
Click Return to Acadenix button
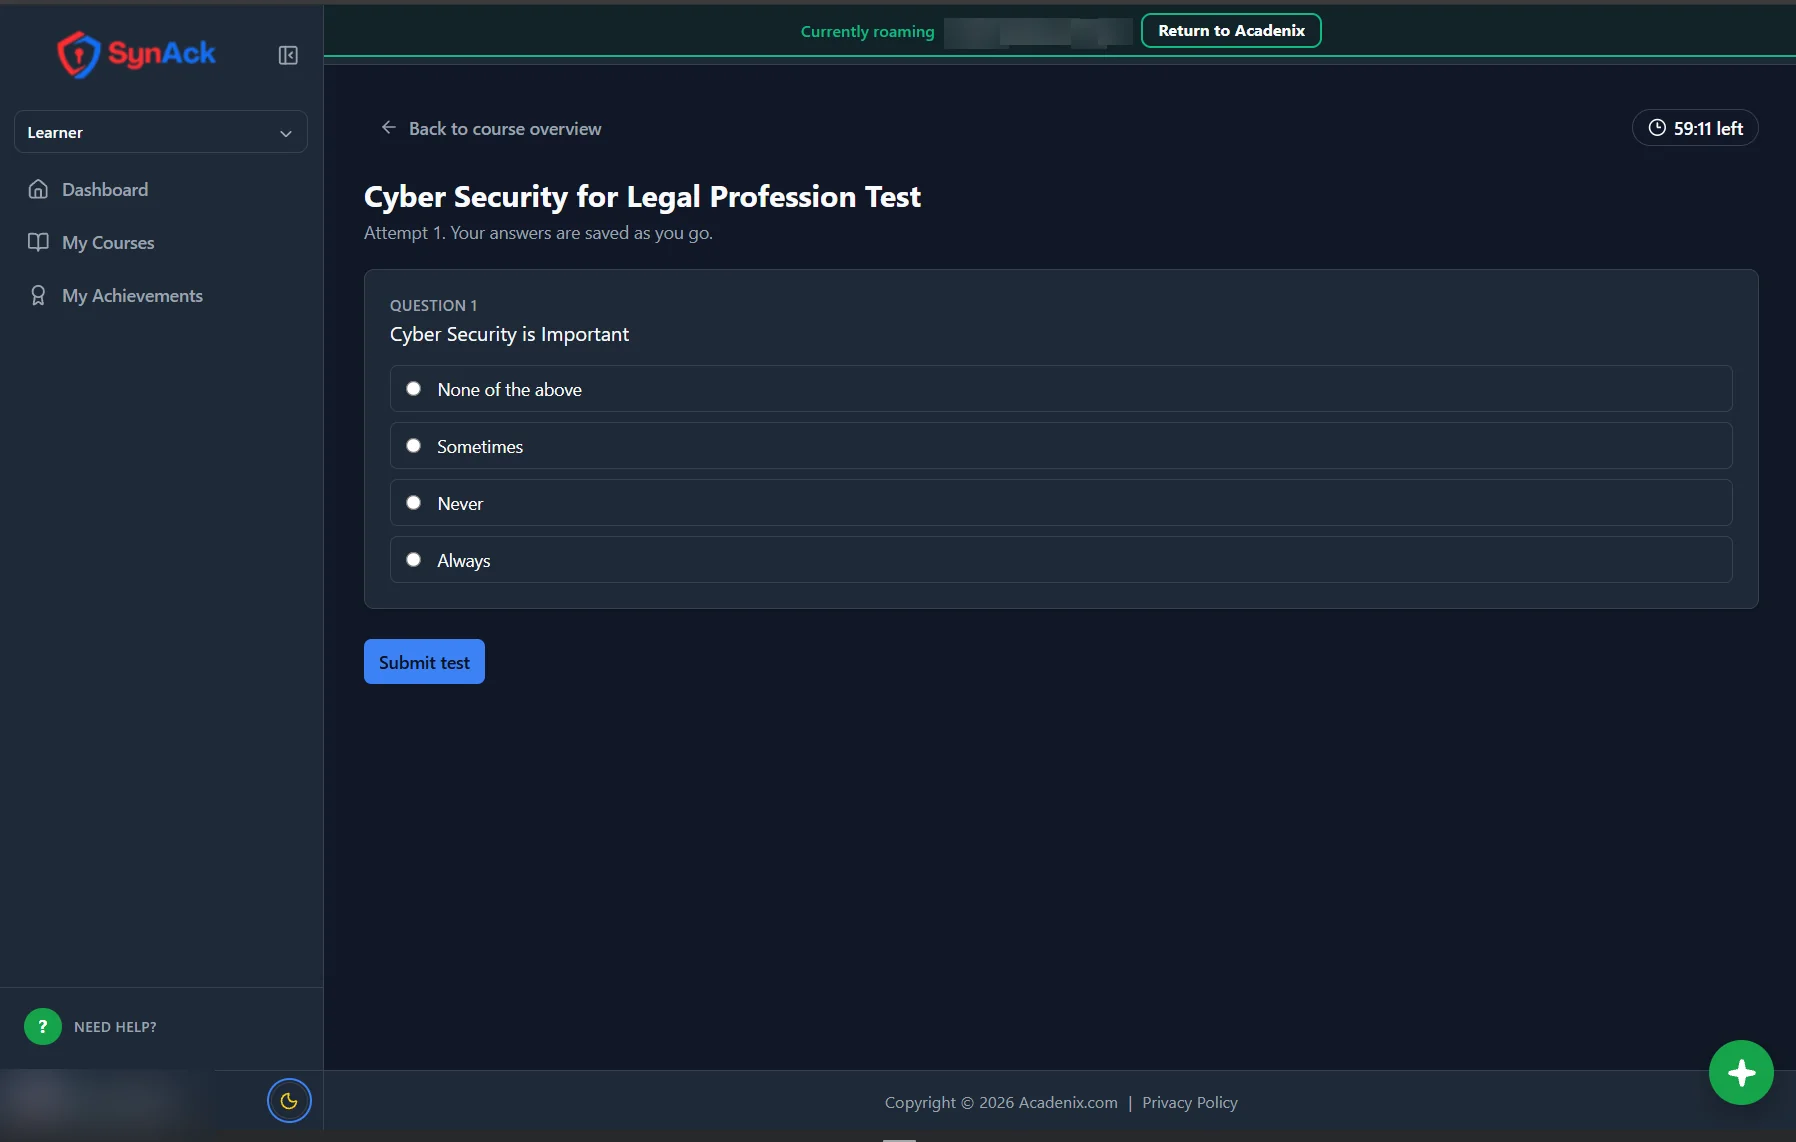(x=1231, y=30)
